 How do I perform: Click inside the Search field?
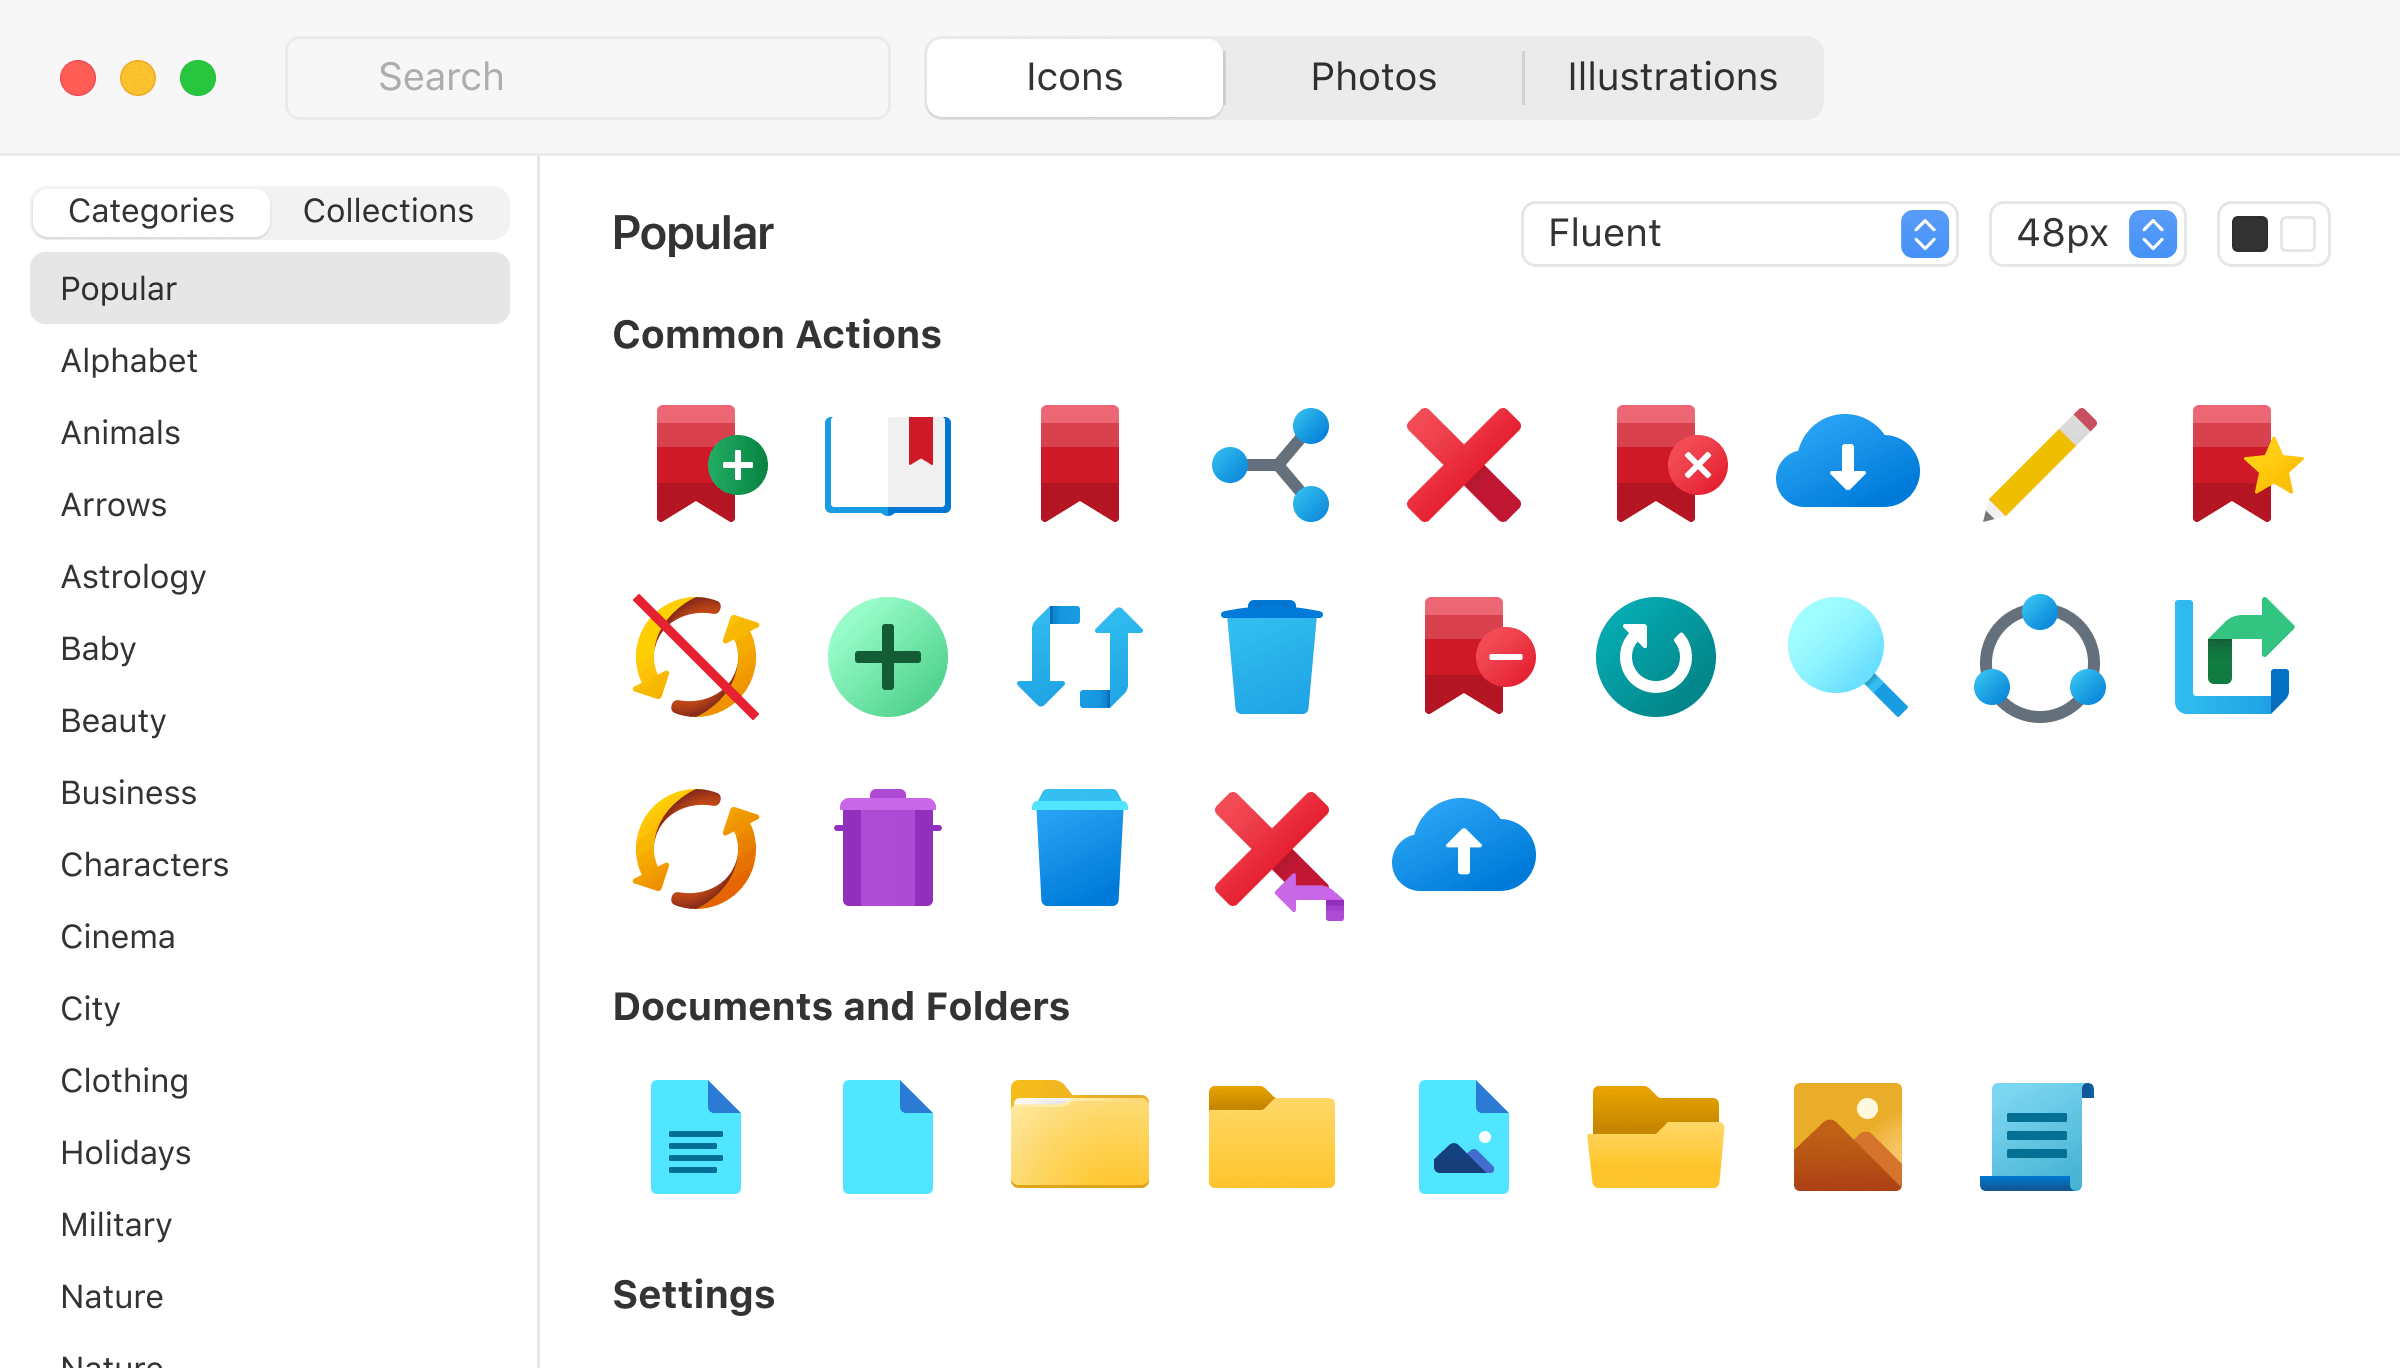tap(588, 77)
